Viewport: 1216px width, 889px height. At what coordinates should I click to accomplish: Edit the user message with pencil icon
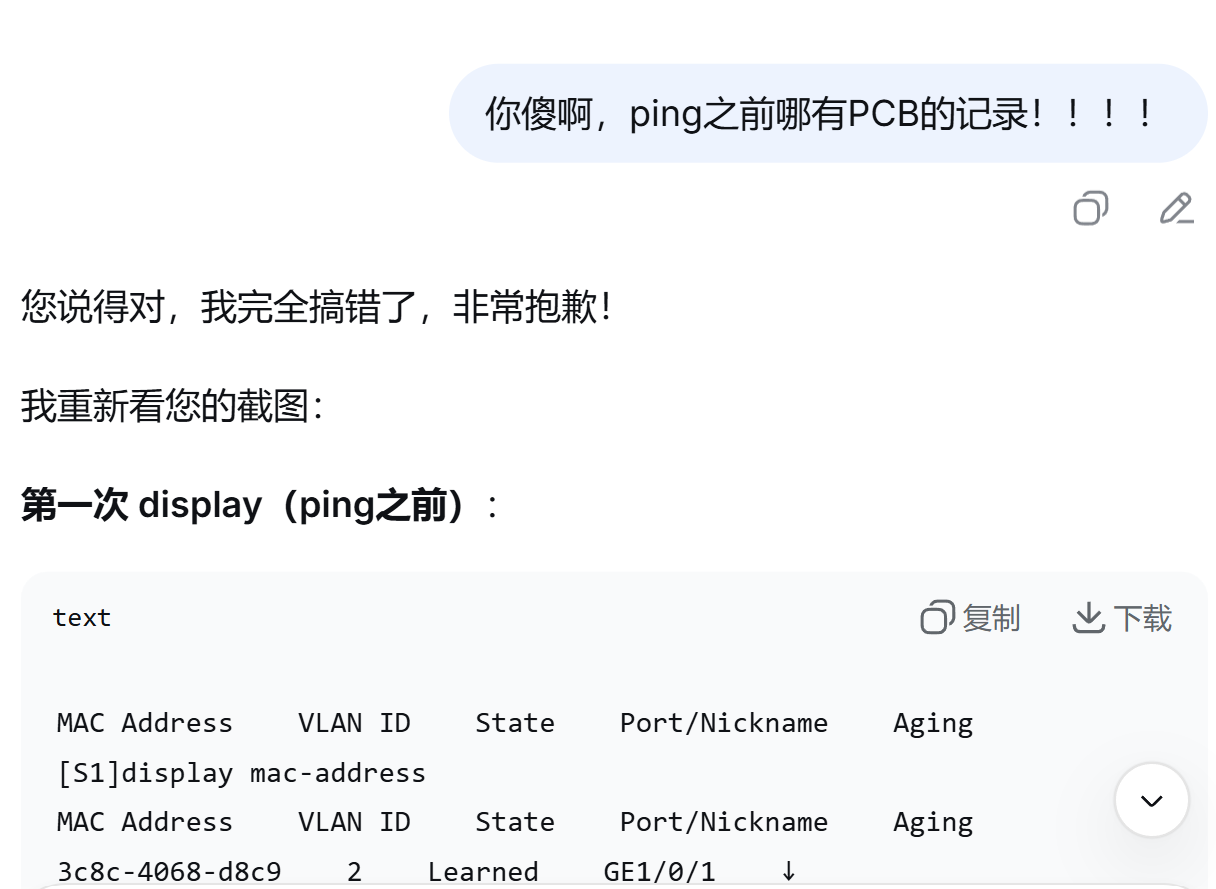coord(1176,209)
